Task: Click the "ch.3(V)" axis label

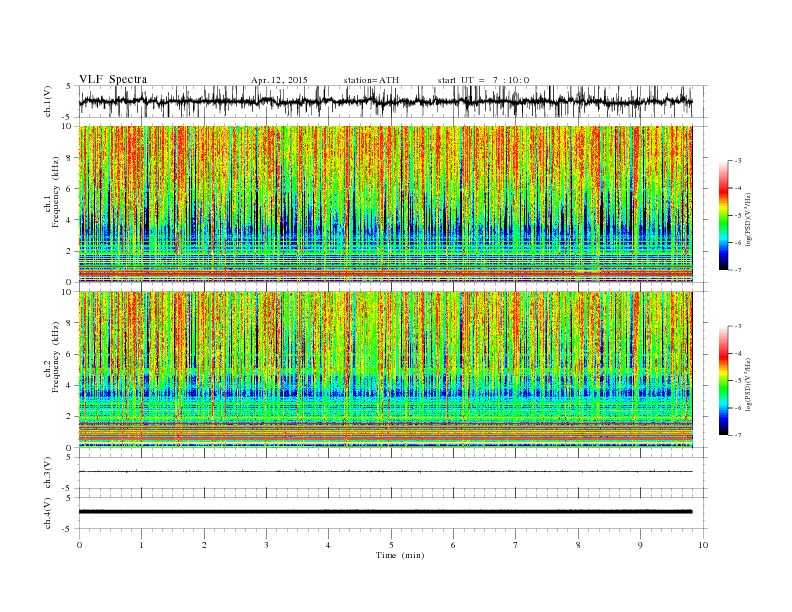Action: pyautogui.click(x=48, y=473)
